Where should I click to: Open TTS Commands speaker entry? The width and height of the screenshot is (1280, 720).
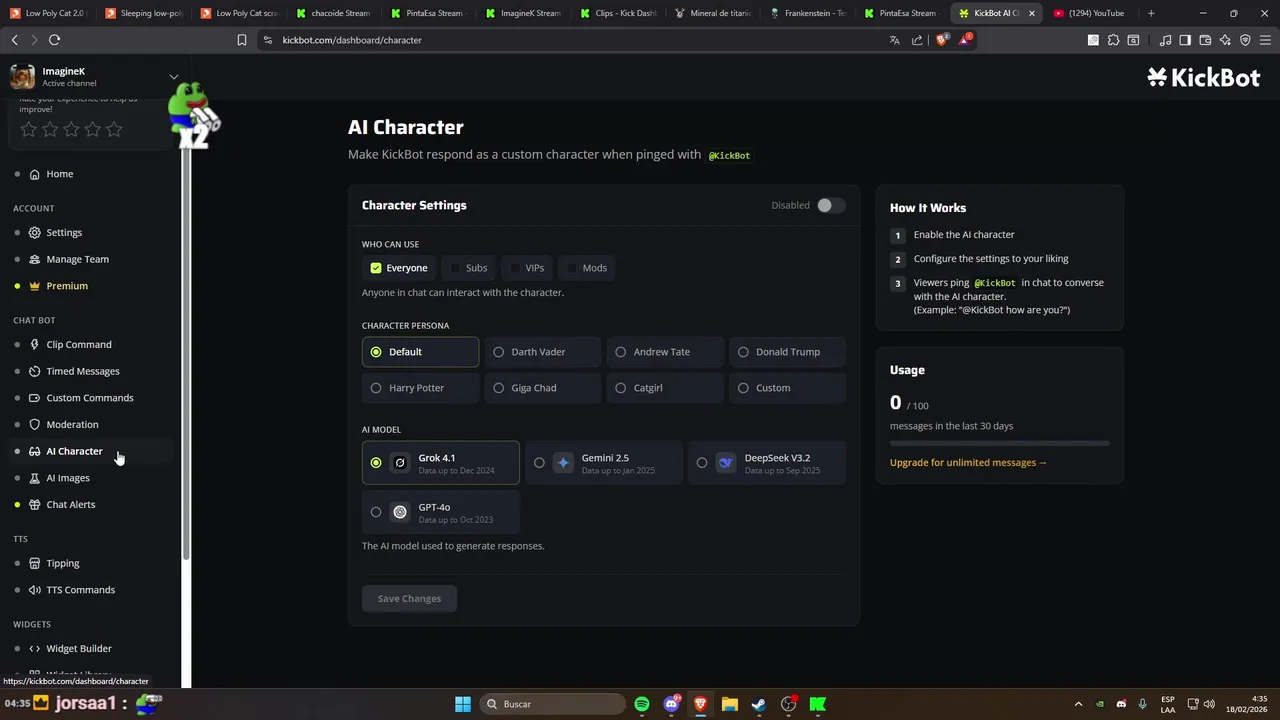(80, 590)
